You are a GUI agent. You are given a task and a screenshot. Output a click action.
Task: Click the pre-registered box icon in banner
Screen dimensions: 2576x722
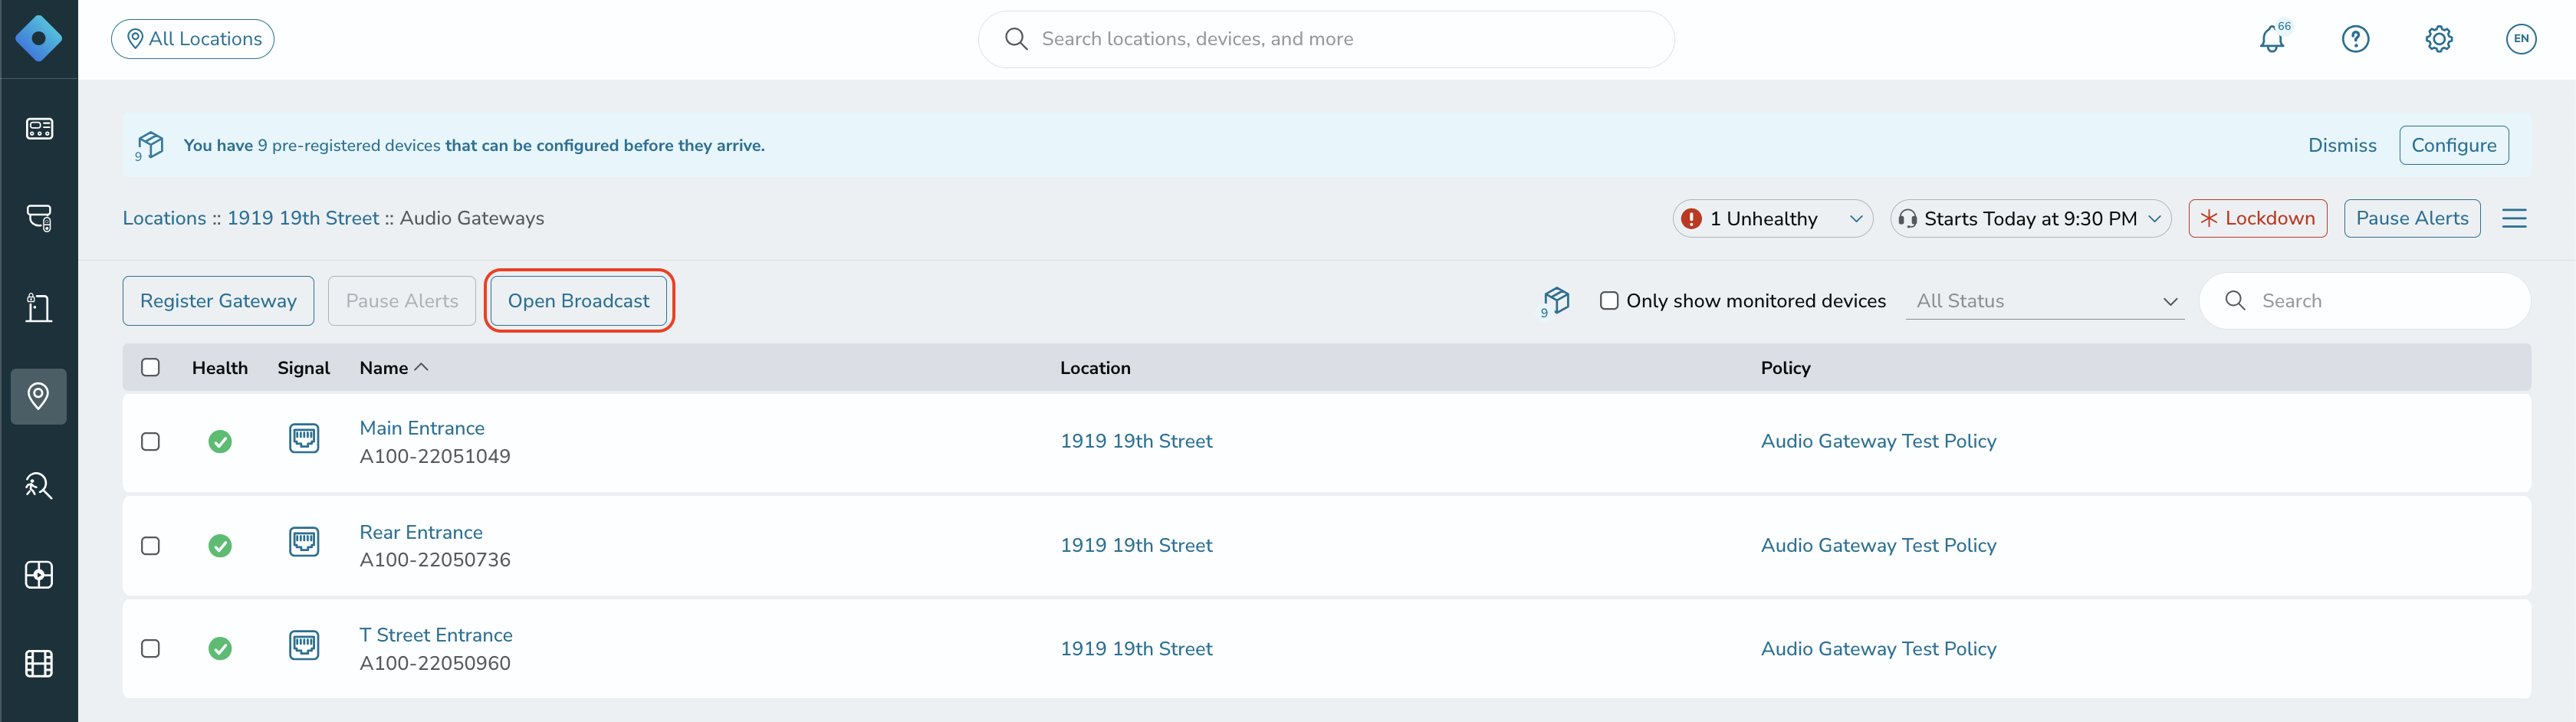click(150, 145)
